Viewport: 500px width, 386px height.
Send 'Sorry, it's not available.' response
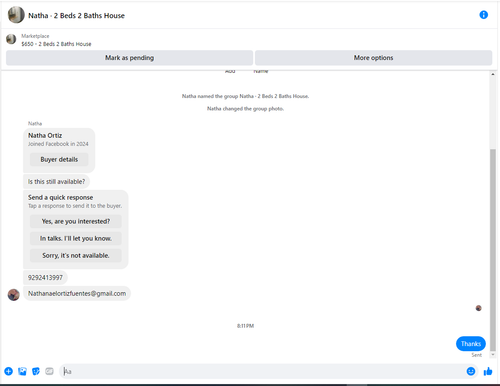click(x=76, y=255)
